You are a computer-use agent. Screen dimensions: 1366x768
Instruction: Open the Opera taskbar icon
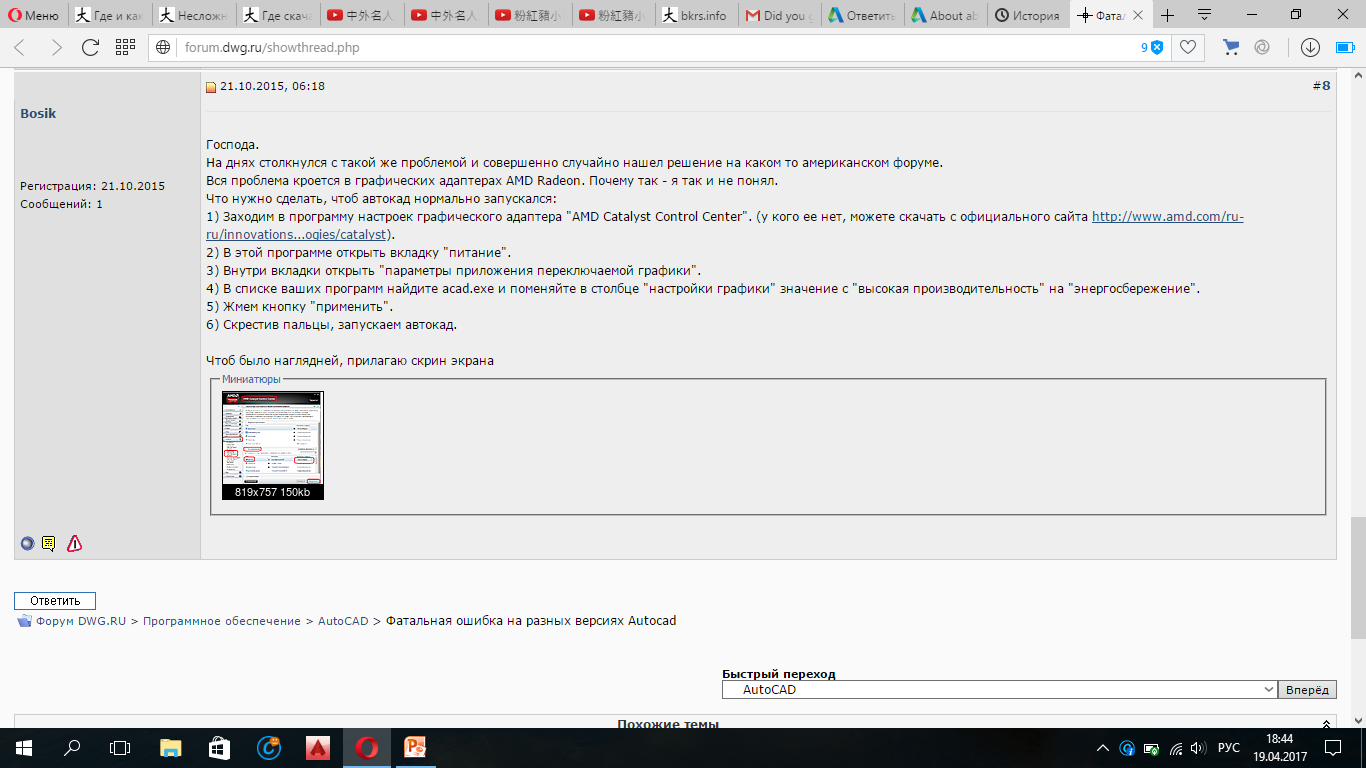366,748
